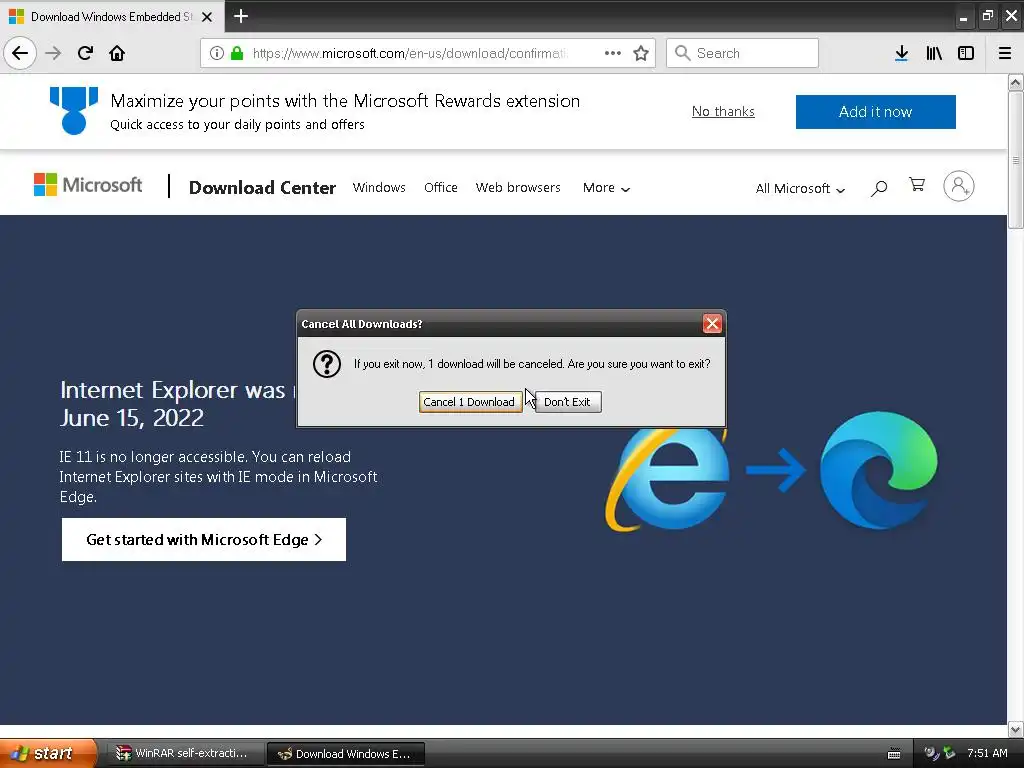Open the Windows menu item

tap(379, 188)
